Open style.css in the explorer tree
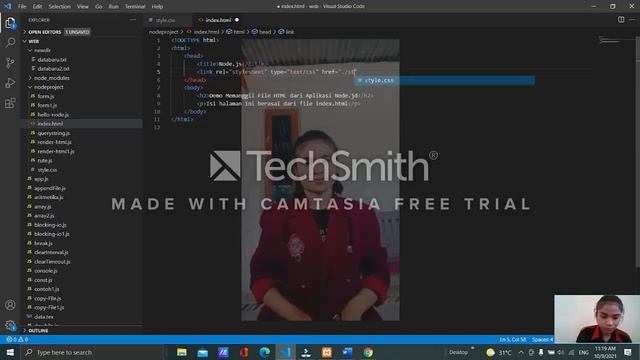The image size is (640, 360). pyautogui.click(x=47, y=170)
